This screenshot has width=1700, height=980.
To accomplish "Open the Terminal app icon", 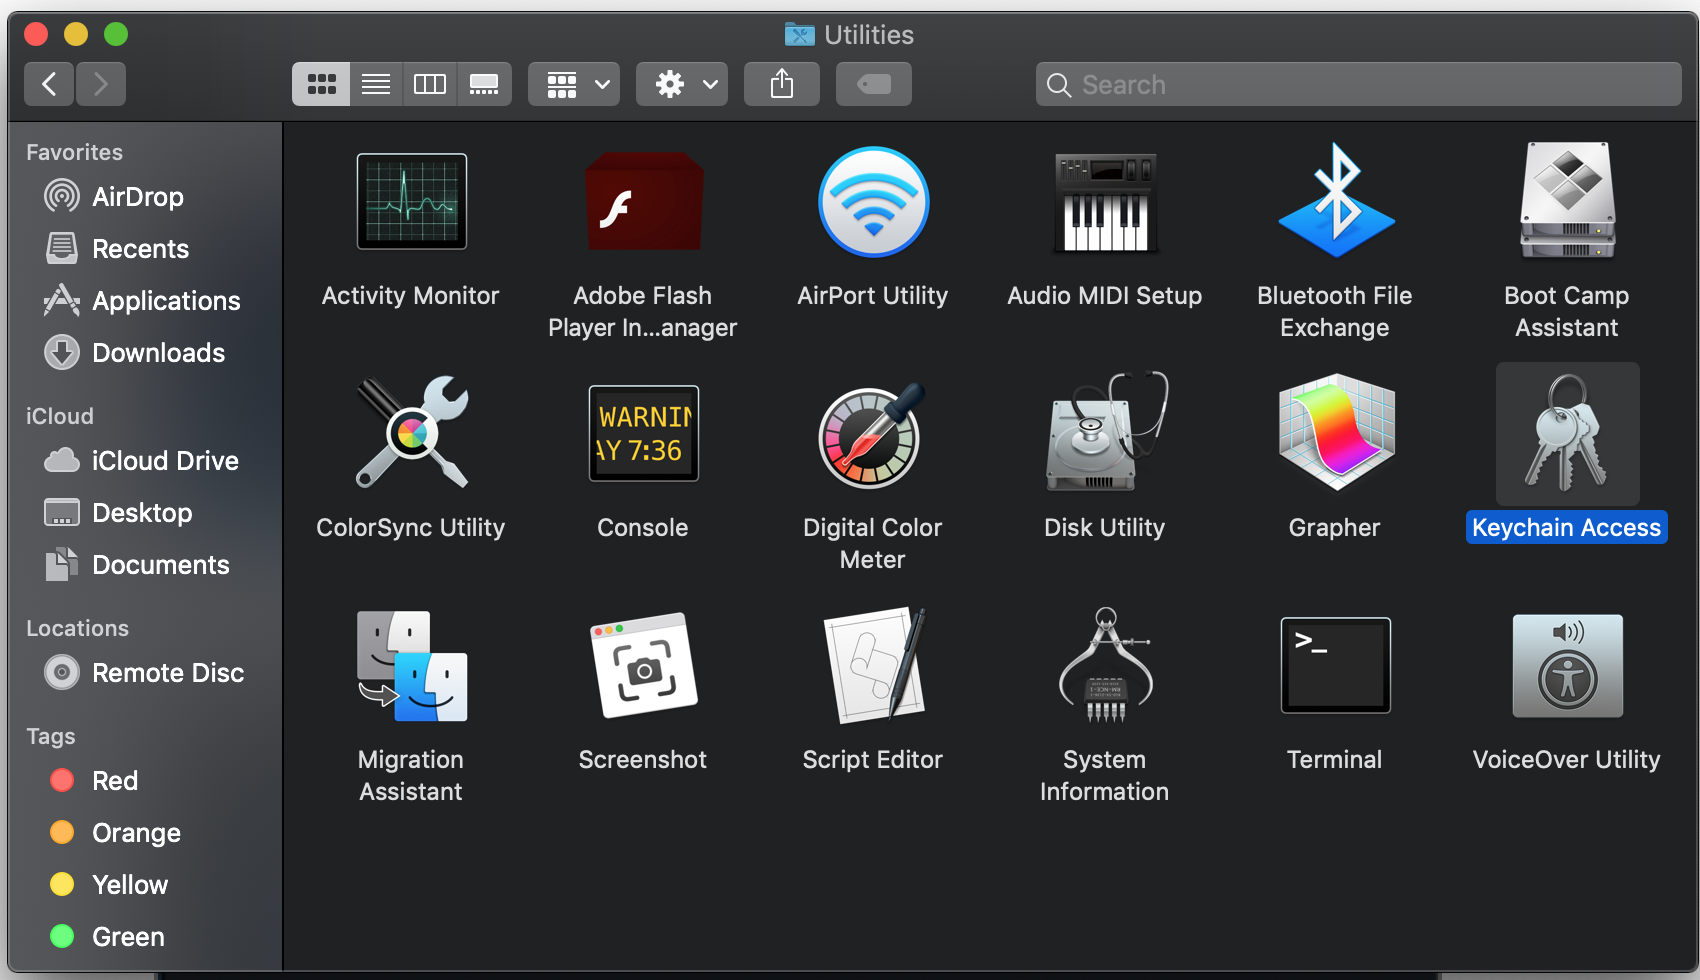I will coord(1334,666).
